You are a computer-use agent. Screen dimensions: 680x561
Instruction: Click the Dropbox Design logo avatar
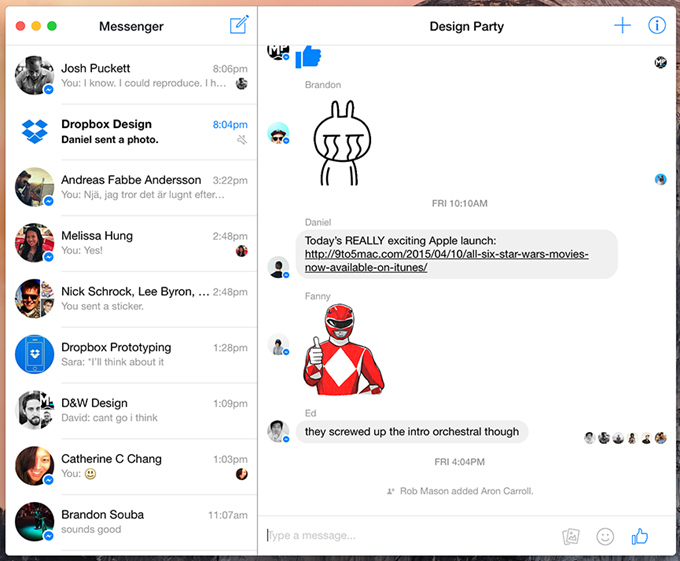coord(34,131)
